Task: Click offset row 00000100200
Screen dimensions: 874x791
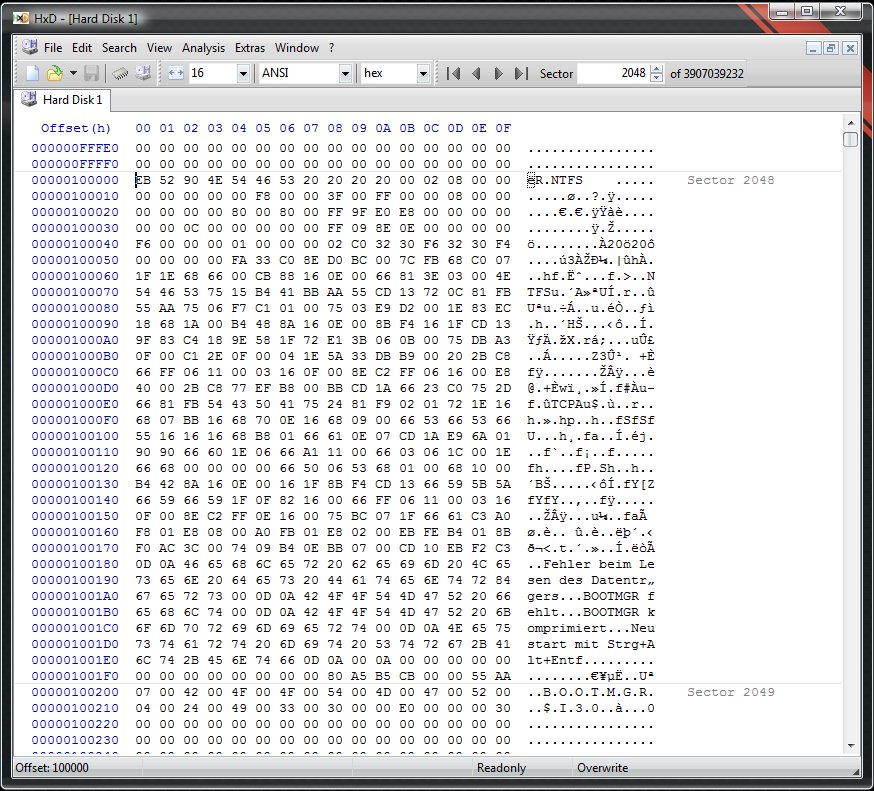Action: tap(75, 692)
